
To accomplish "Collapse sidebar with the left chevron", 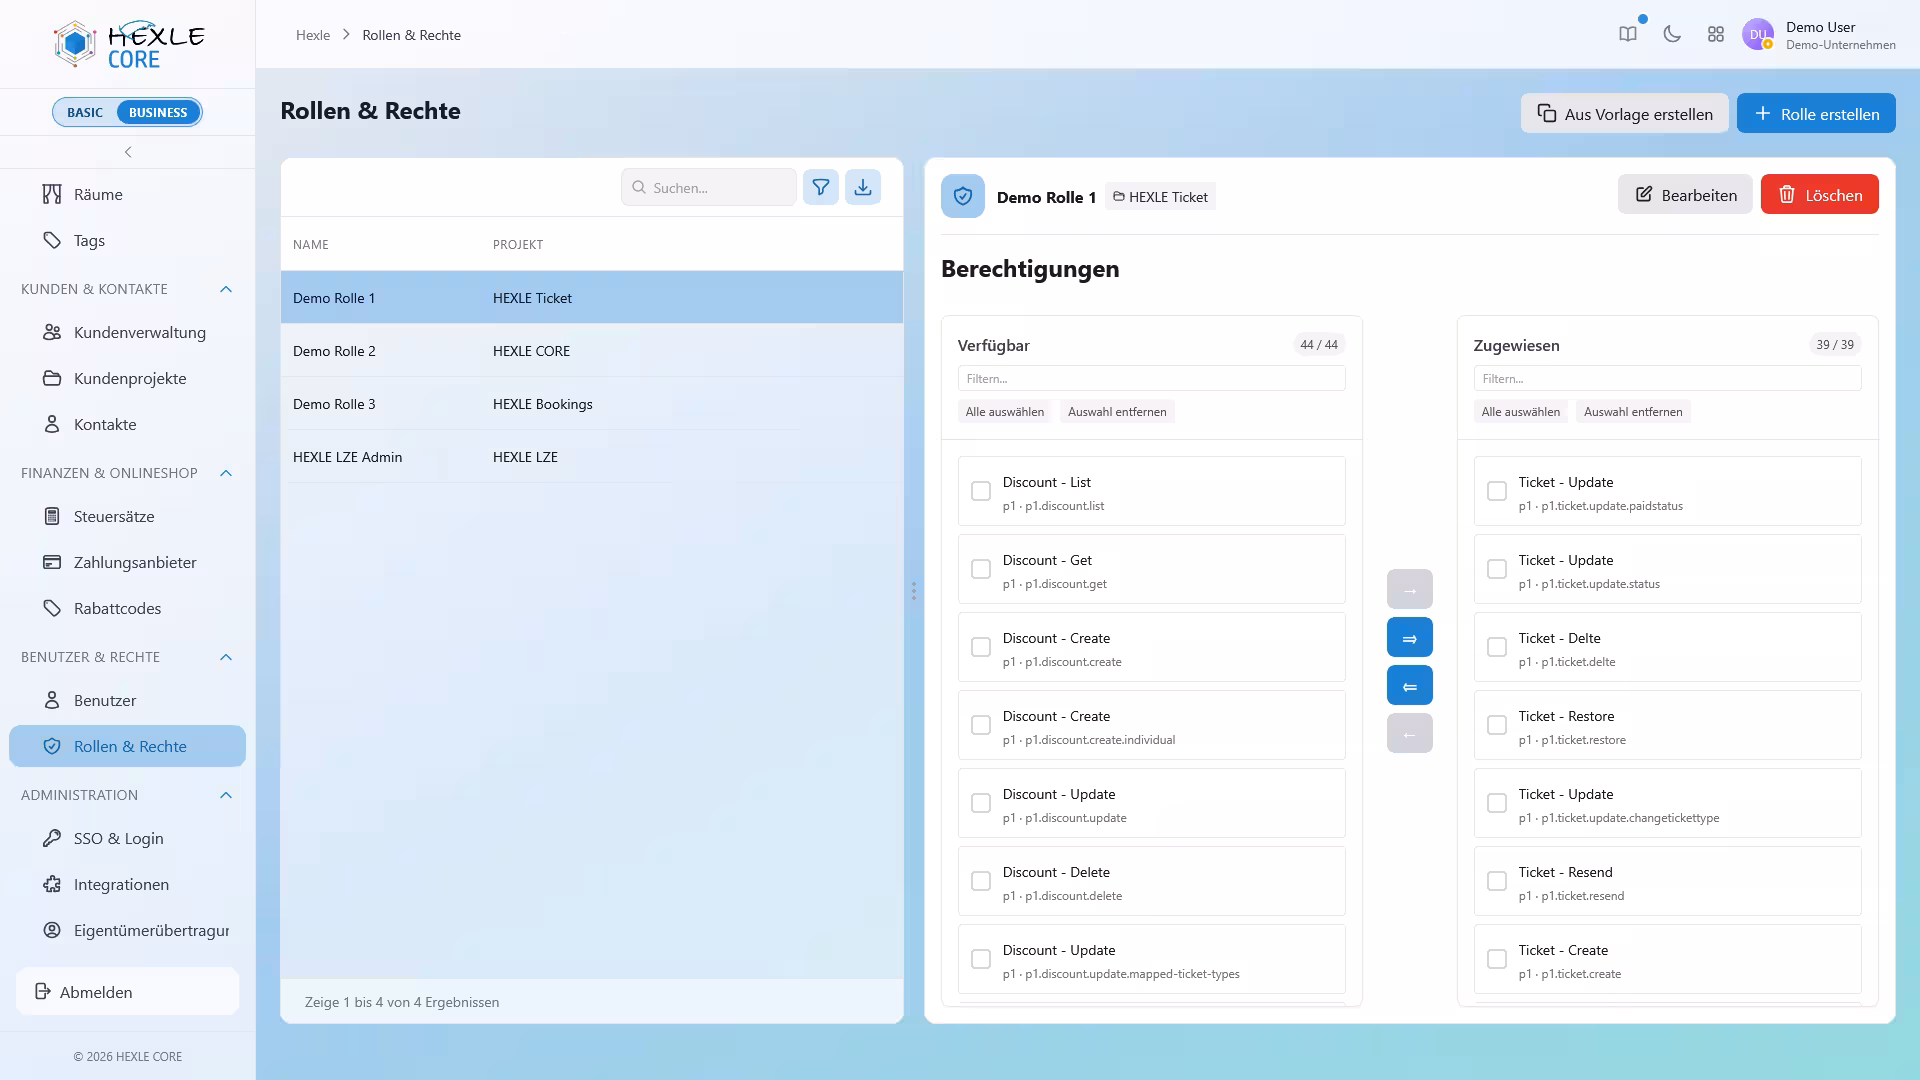I will click(128, 152).
